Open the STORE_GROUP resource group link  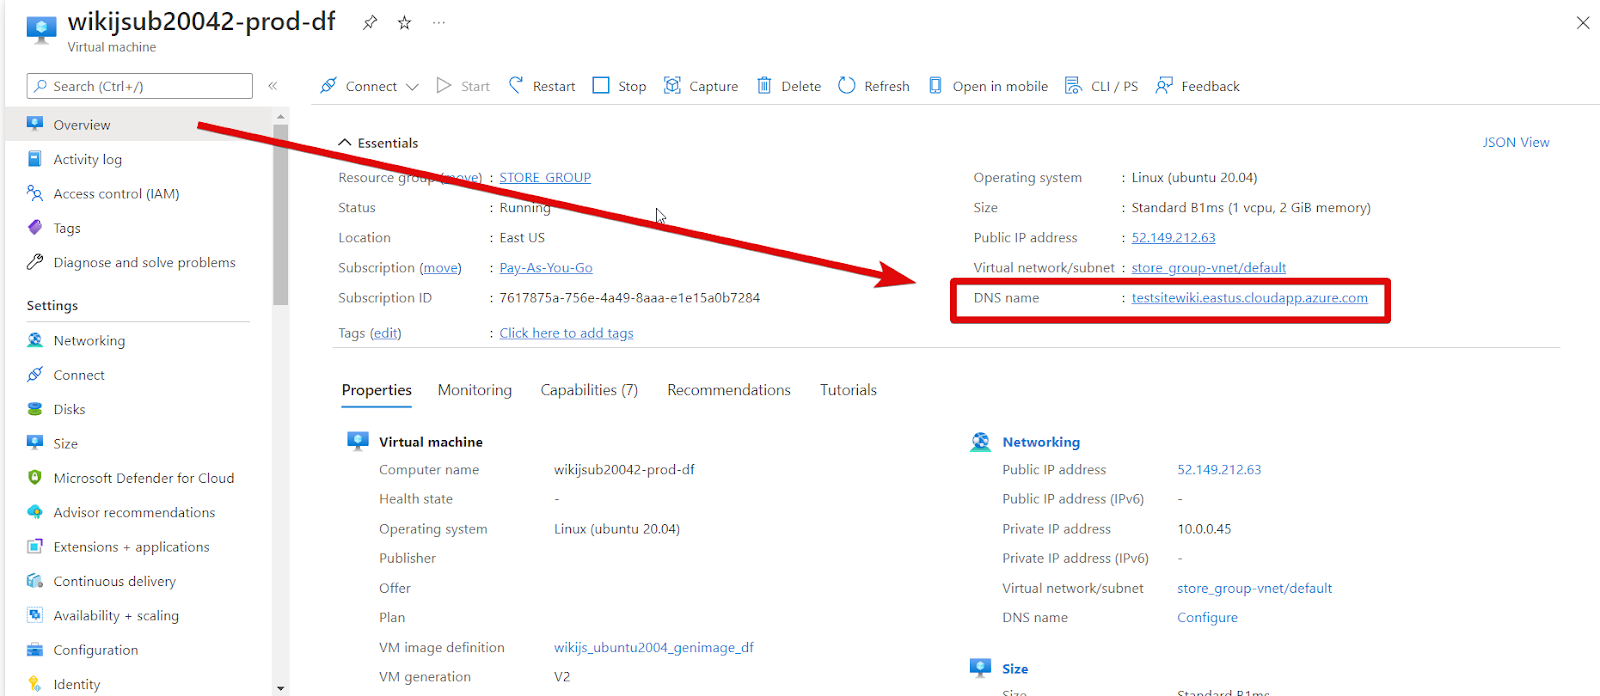point(545,177)
